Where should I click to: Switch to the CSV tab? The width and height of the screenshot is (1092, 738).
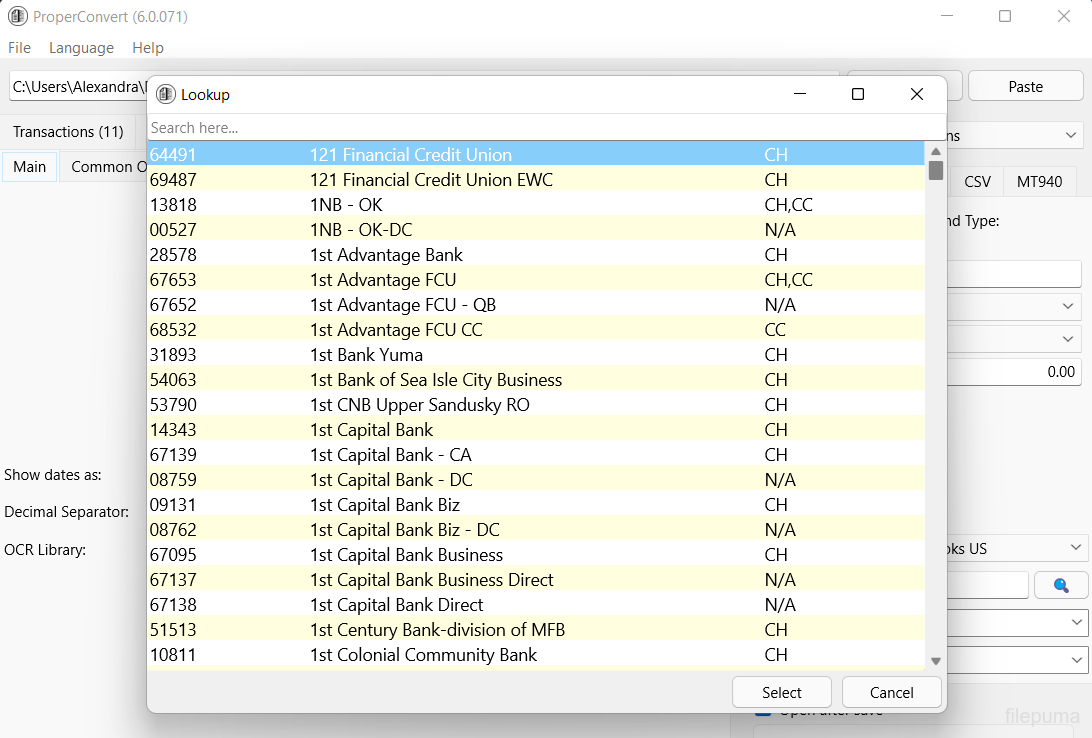977,182
